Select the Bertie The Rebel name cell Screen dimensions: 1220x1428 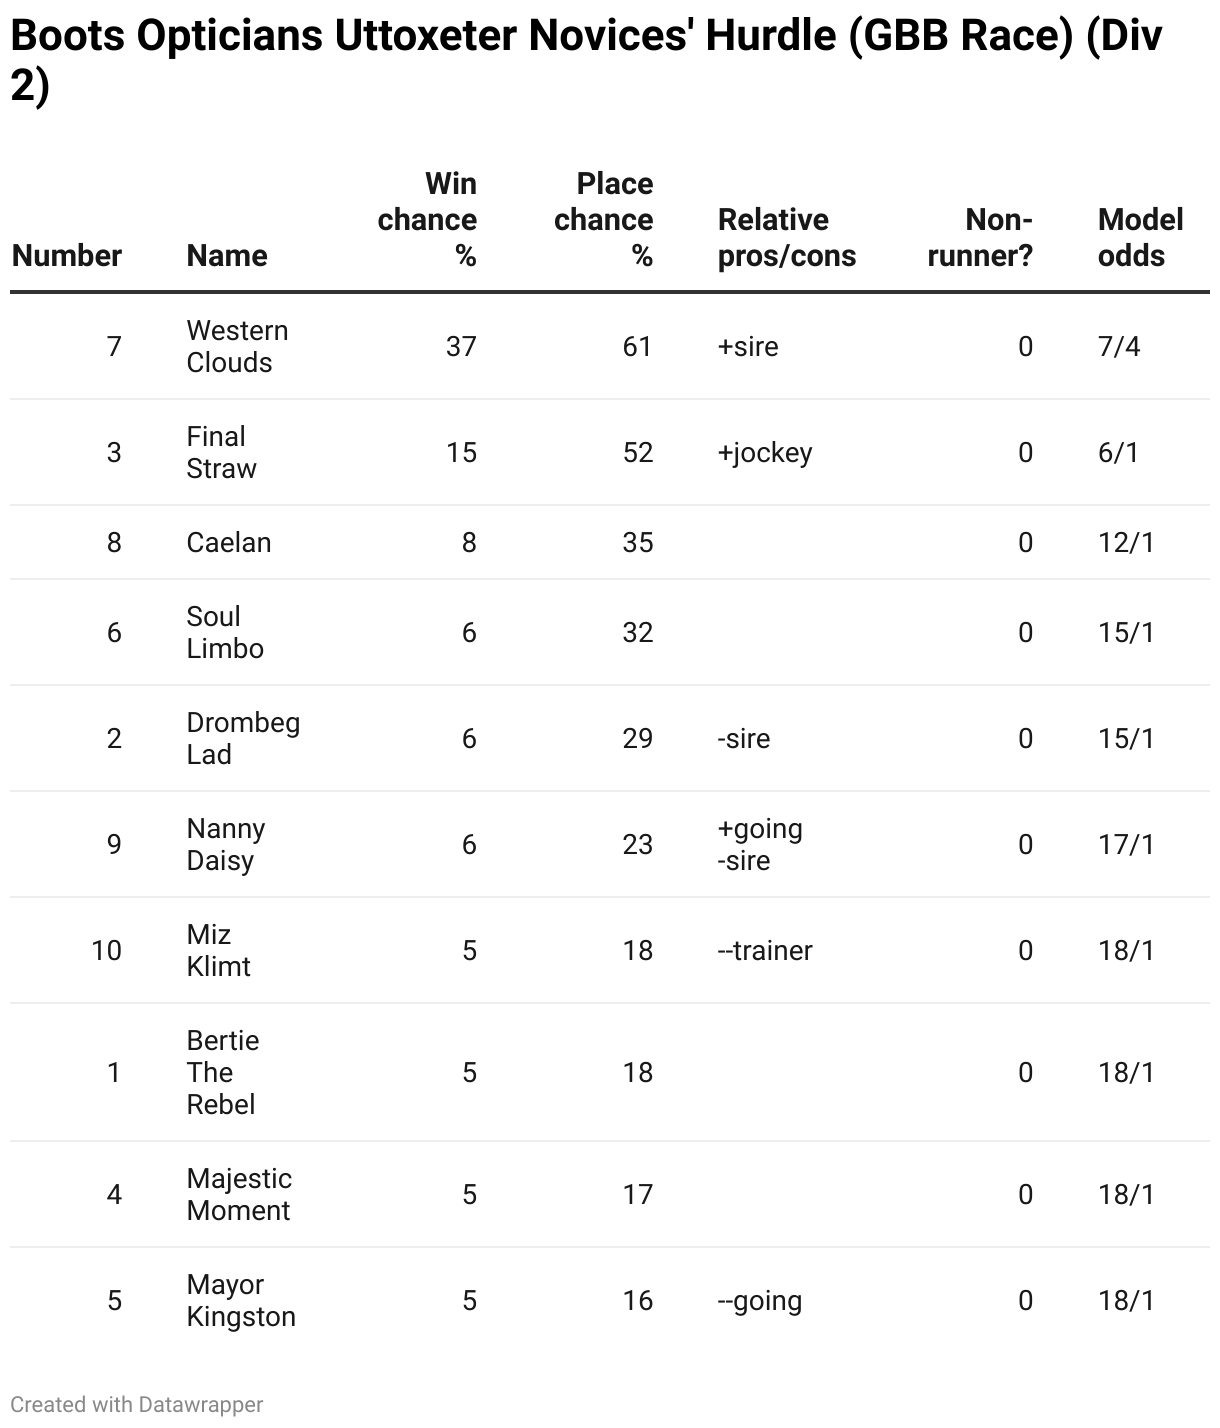click(223, 1073)
